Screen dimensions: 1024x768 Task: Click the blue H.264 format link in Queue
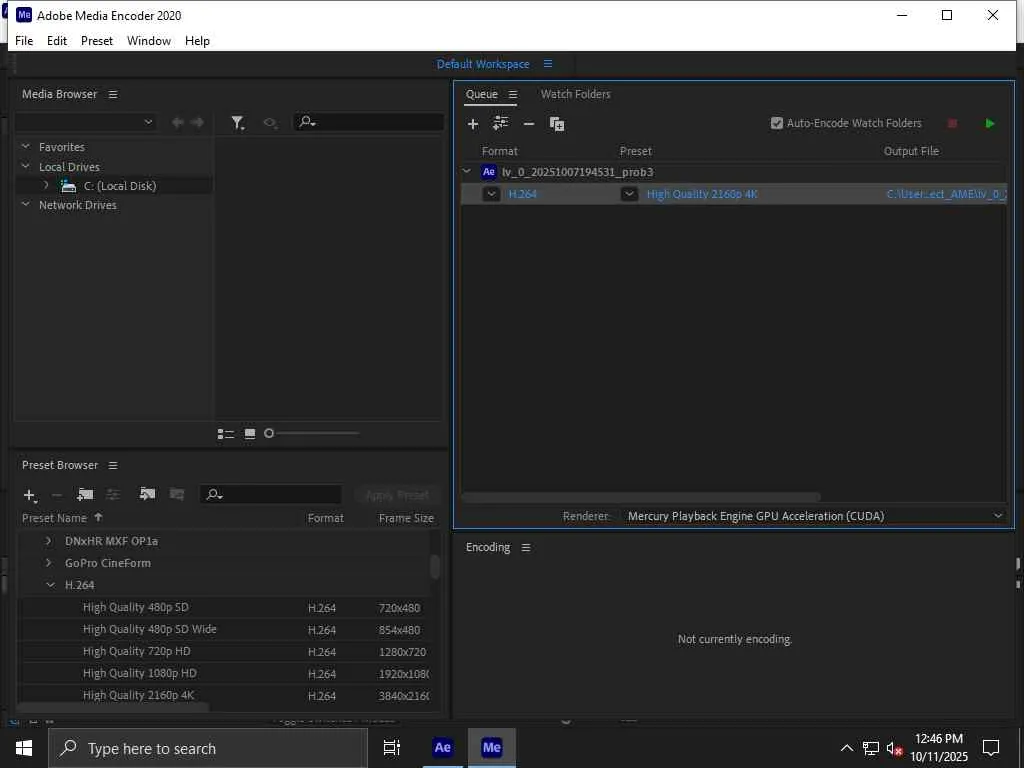[x=522, y=194]
